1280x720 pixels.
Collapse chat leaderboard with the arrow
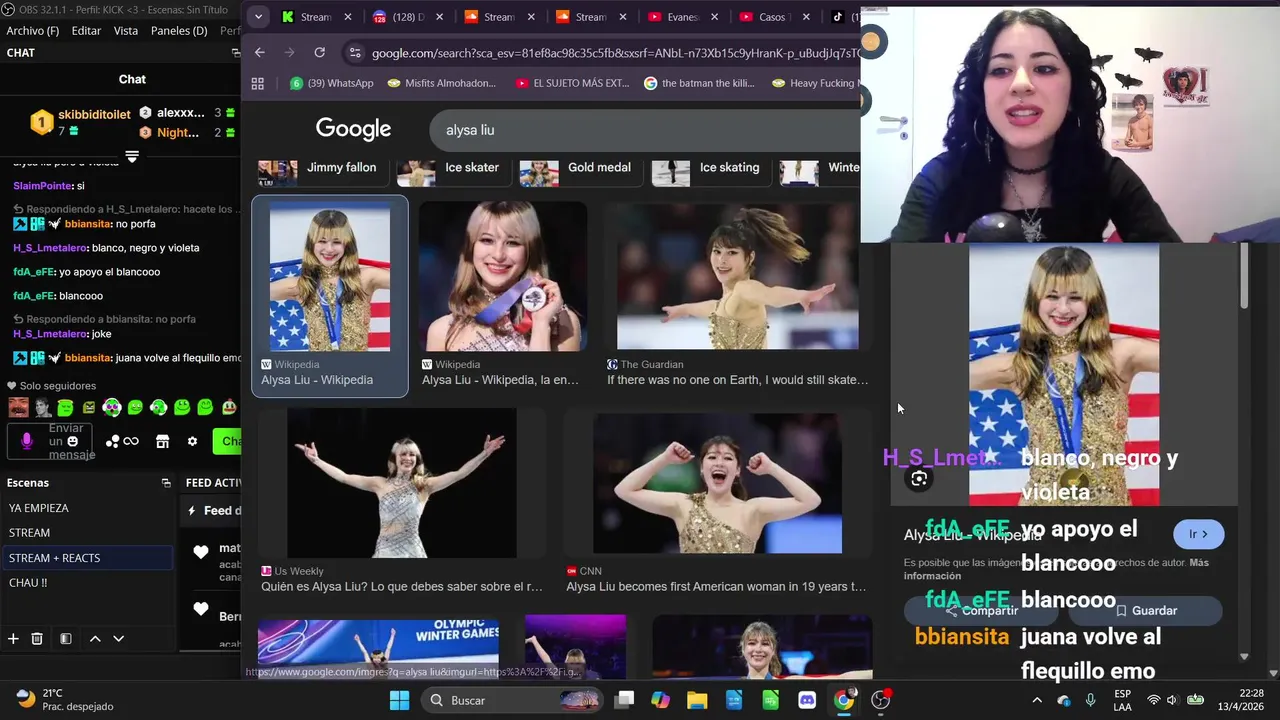pyautogui.click(x=132, y=157)
